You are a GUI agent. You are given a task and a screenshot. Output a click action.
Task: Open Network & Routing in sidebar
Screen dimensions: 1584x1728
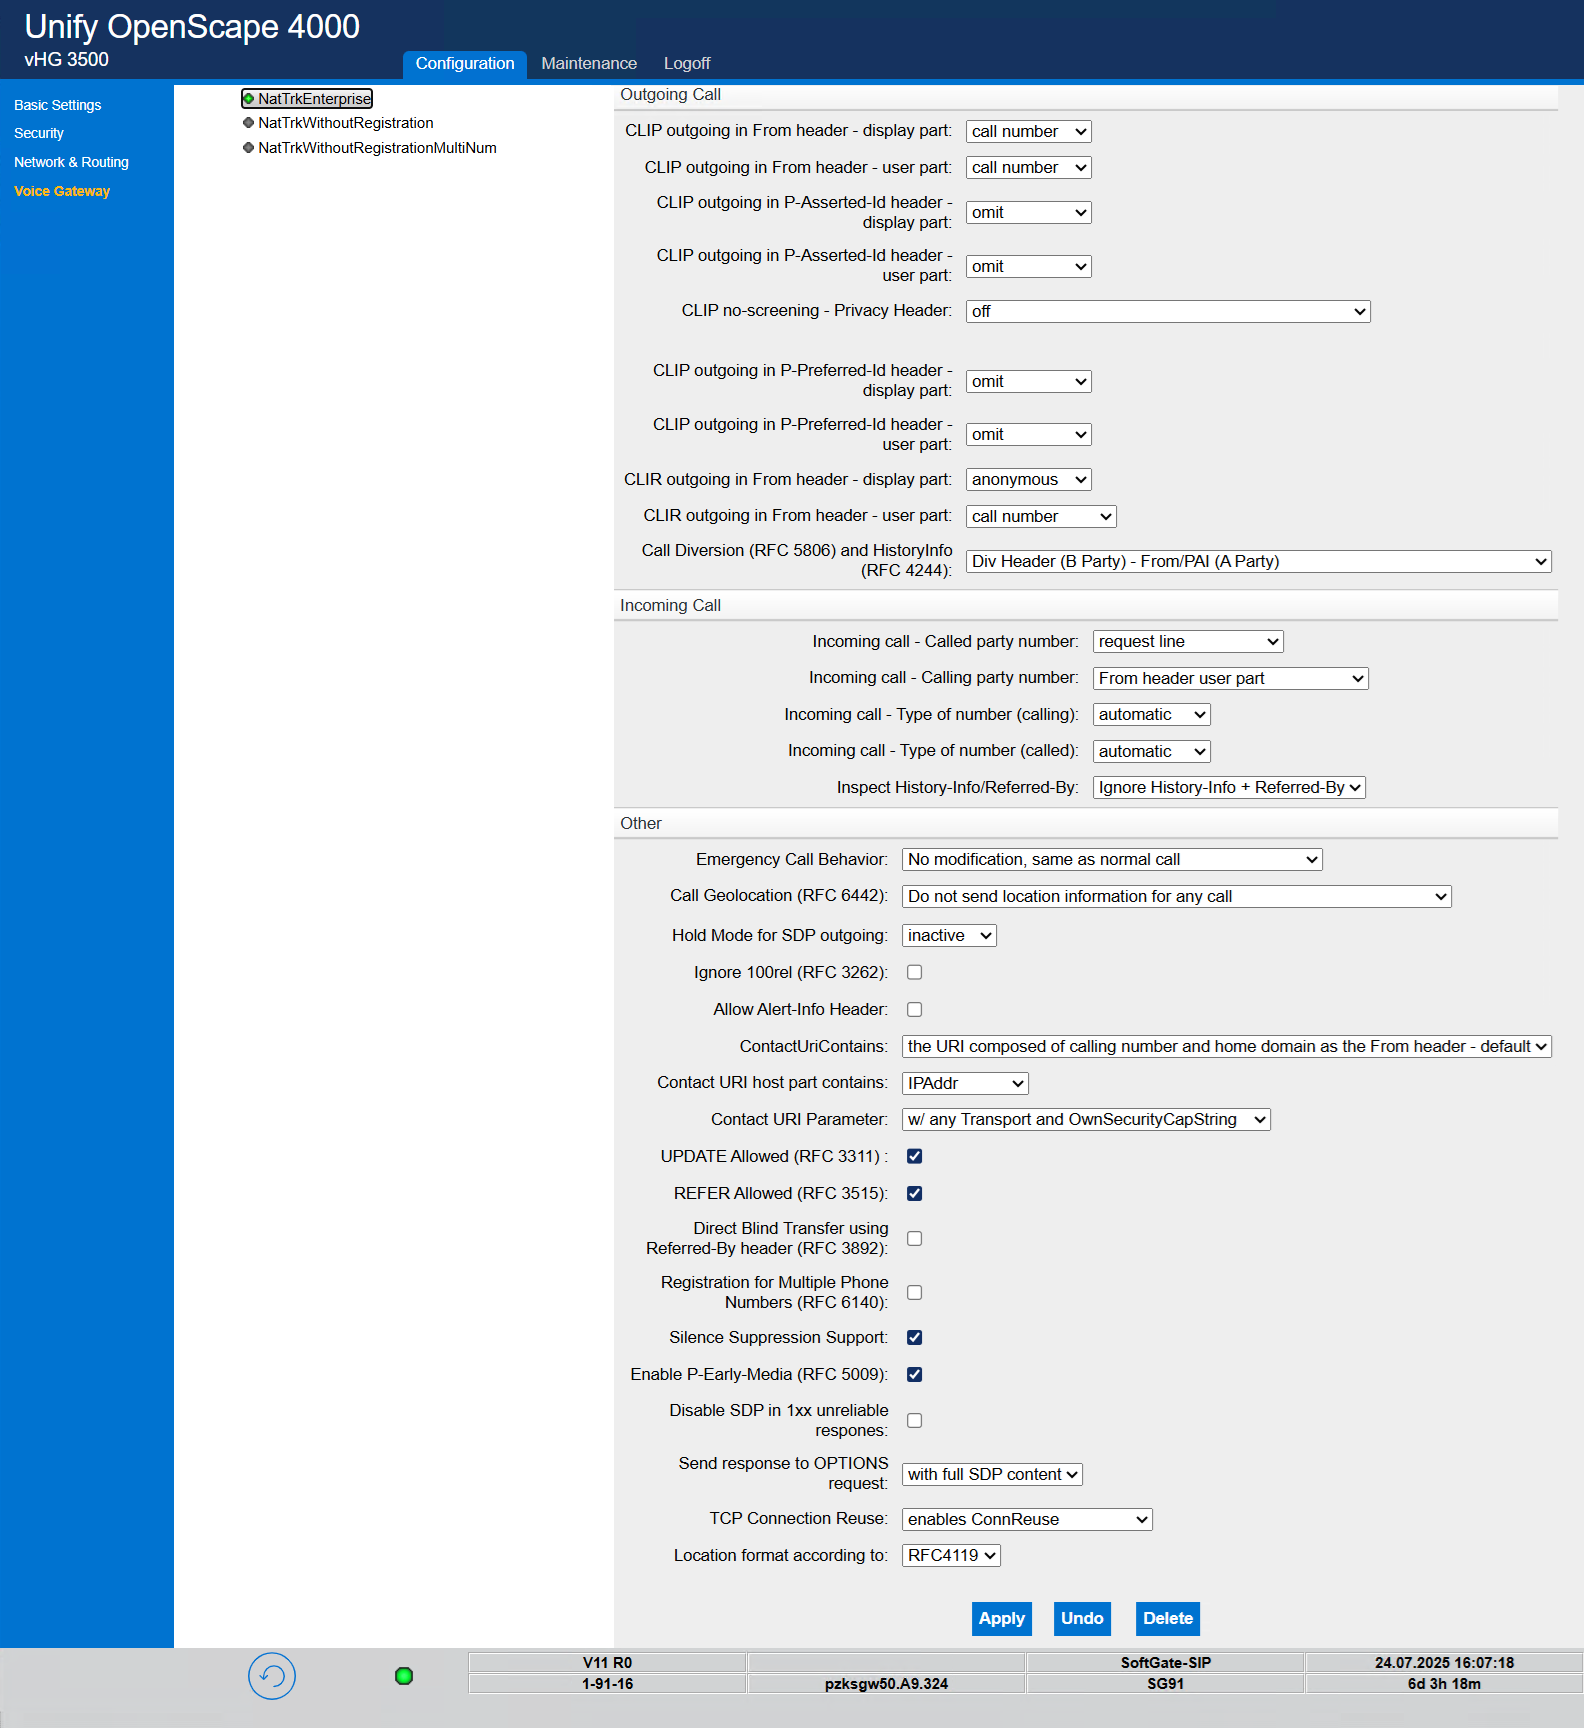click(71, 162)
